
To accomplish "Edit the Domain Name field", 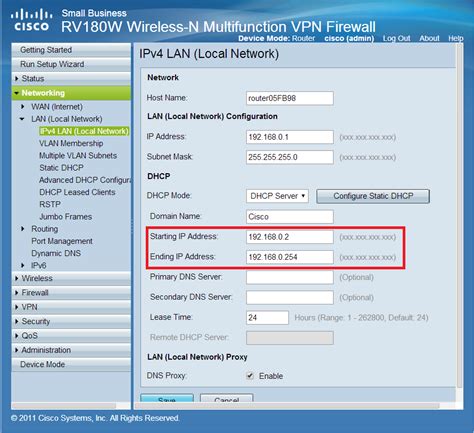I will pos(290,217).
